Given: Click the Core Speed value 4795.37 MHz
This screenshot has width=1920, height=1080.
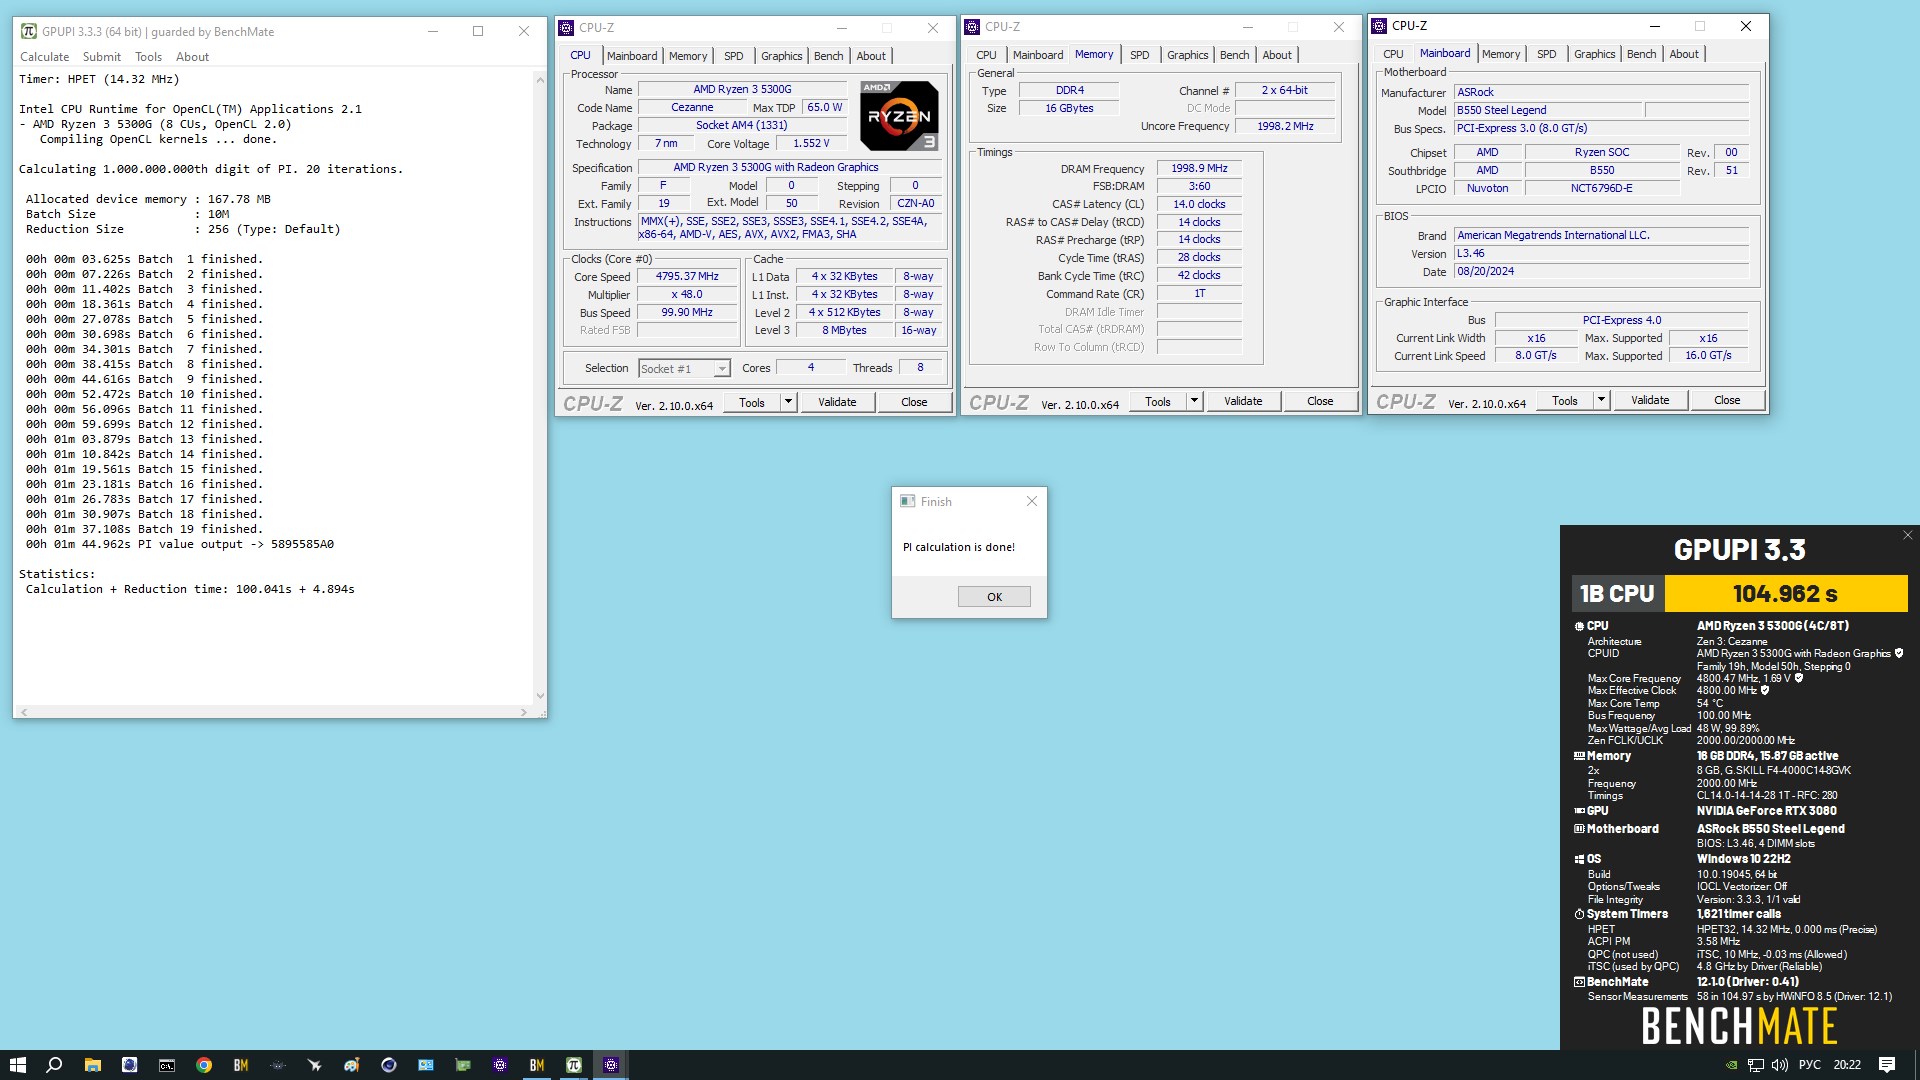Looking at the screenshot, I should coord(687,276).
